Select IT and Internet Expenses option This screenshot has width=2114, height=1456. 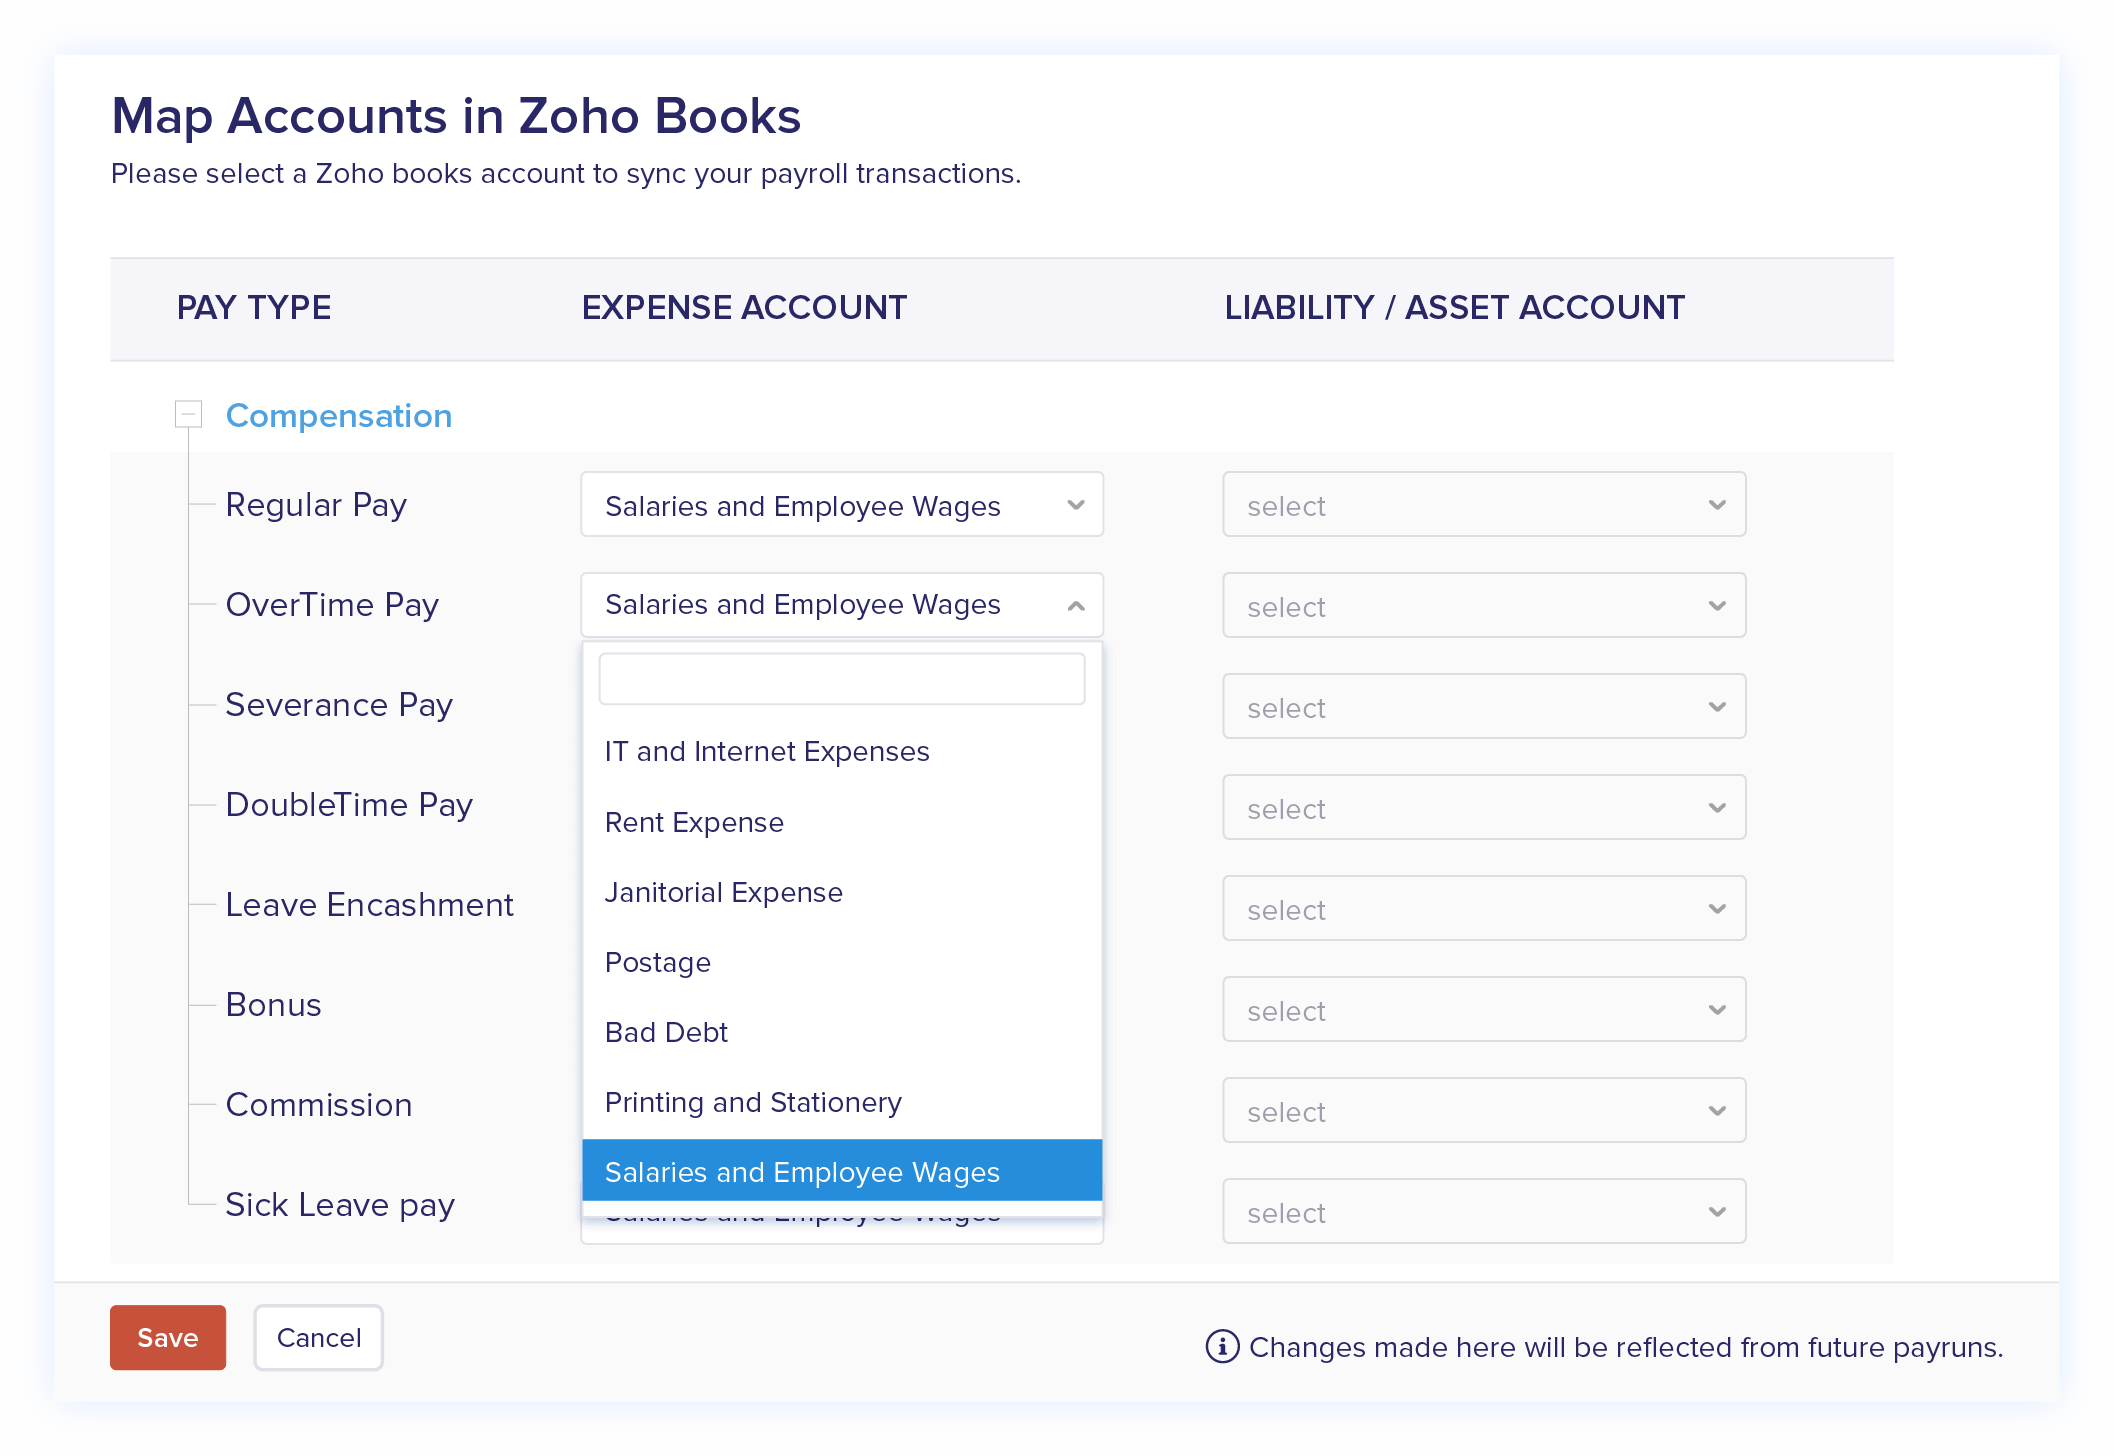point(767,752)
